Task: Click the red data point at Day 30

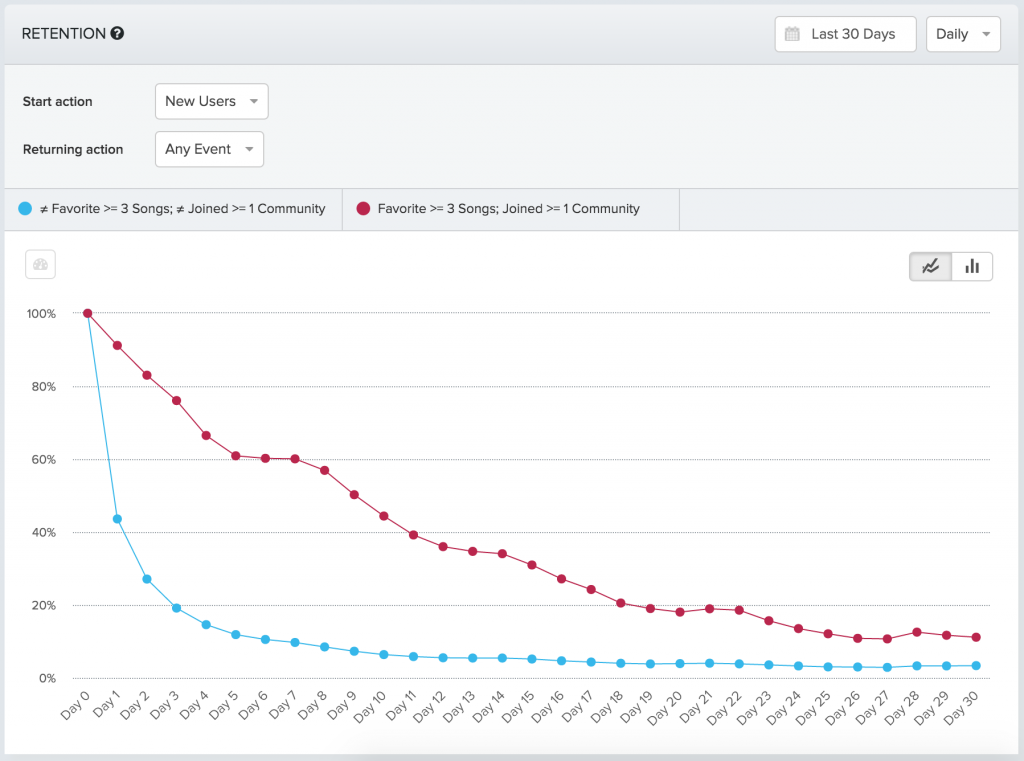Action: 976,637
